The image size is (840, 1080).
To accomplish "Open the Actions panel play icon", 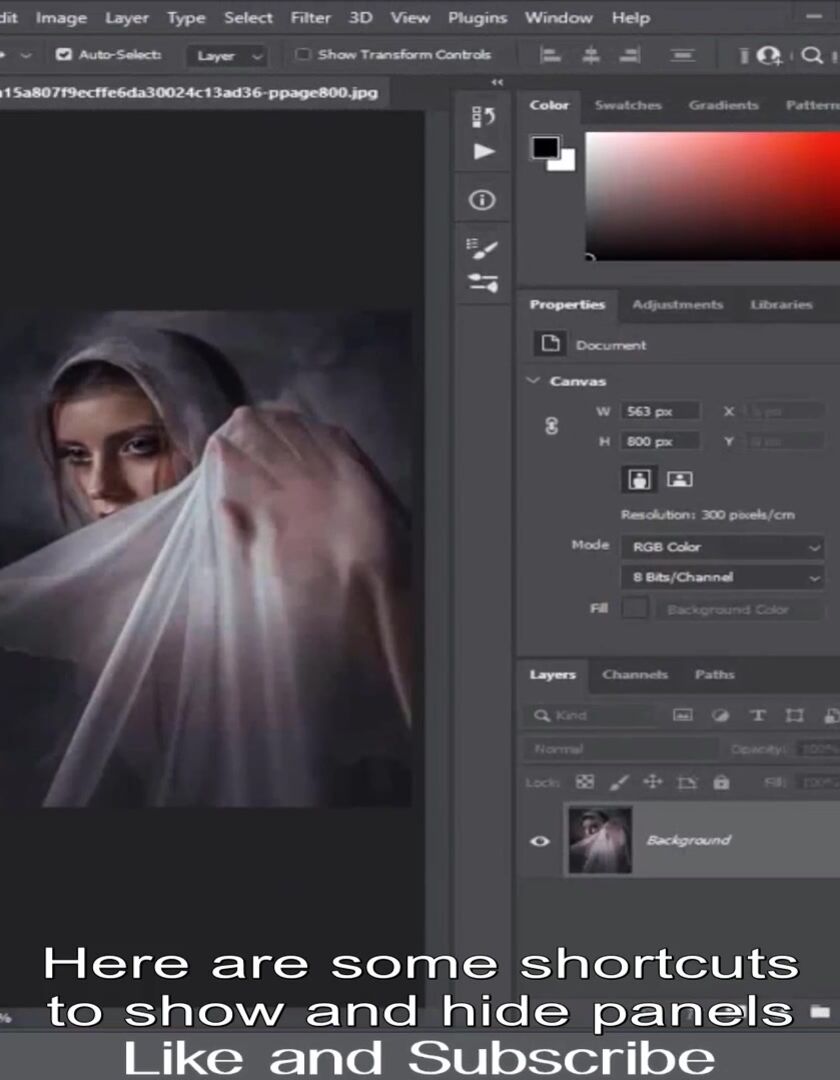I will point(484,152).
